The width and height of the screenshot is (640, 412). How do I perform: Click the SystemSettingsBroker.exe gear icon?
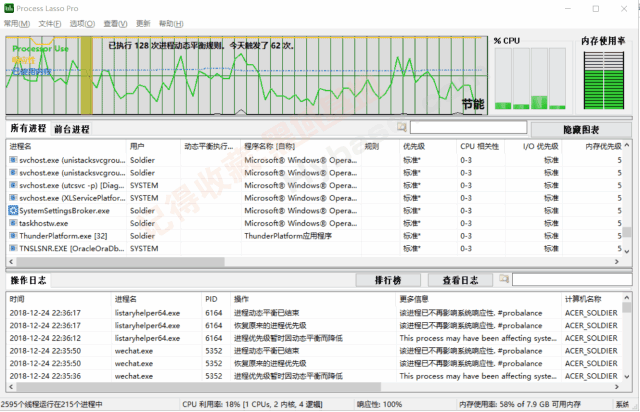click(13, 210)
